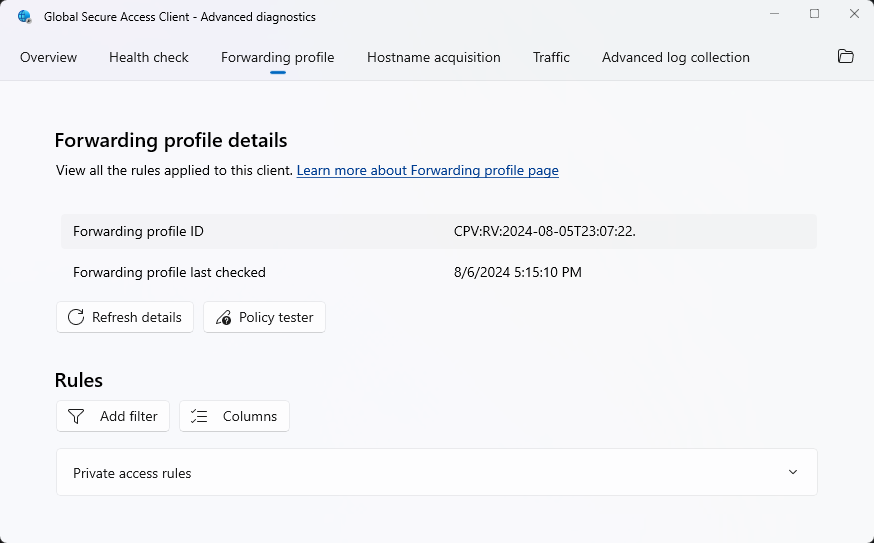Viewport: 874px width, 543px height.
Task: Click the refresh arrow icon
Action: [x=76, y=317]
